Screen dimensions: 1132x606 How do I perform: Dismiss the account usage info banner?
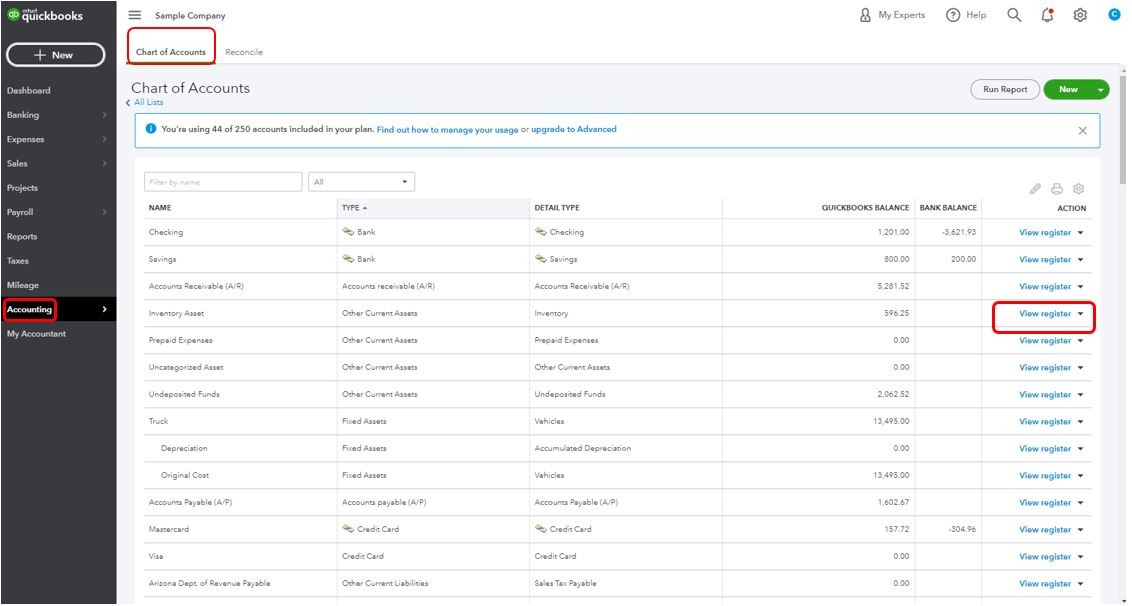pos(1082,130)
